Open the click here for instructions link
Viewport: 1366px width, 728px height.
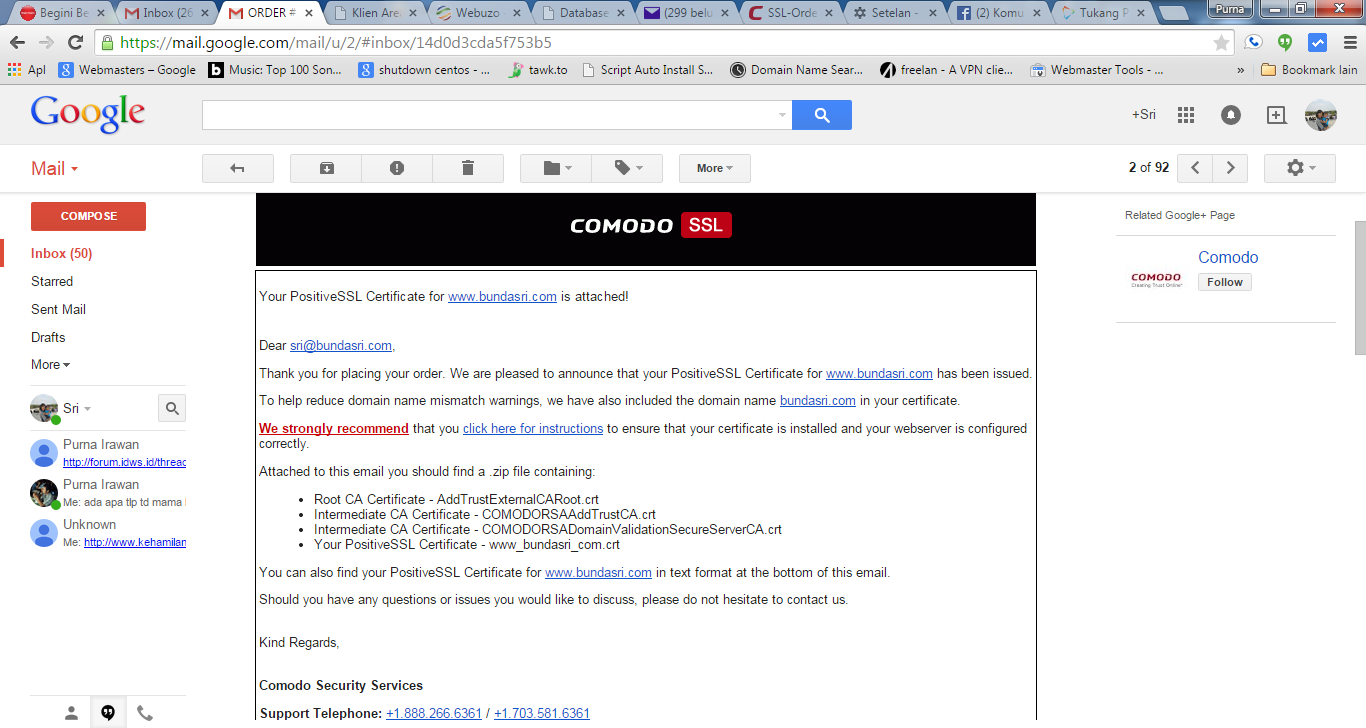click(533, 428)
